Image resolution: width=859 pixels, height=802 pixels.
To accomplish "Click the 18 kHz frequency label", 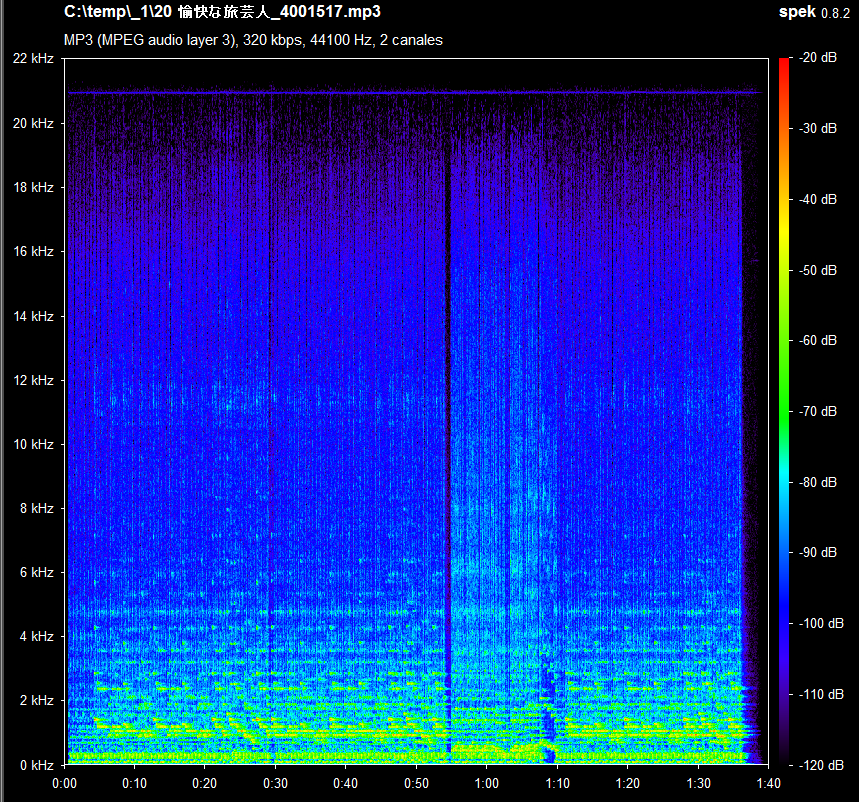I will 33,187.
